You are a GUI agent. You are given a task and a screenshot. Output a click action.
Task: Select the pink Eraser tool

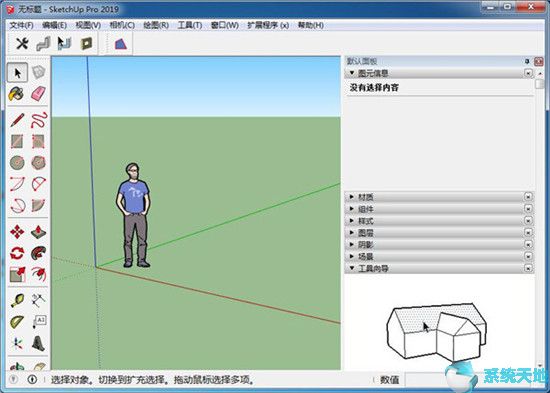click(38, 94)
